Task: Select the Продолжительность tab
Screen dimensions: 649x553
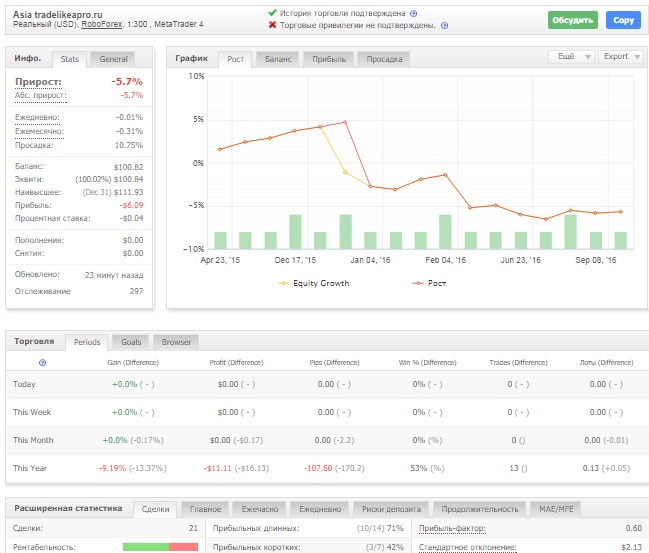Action: click(479, 509)
